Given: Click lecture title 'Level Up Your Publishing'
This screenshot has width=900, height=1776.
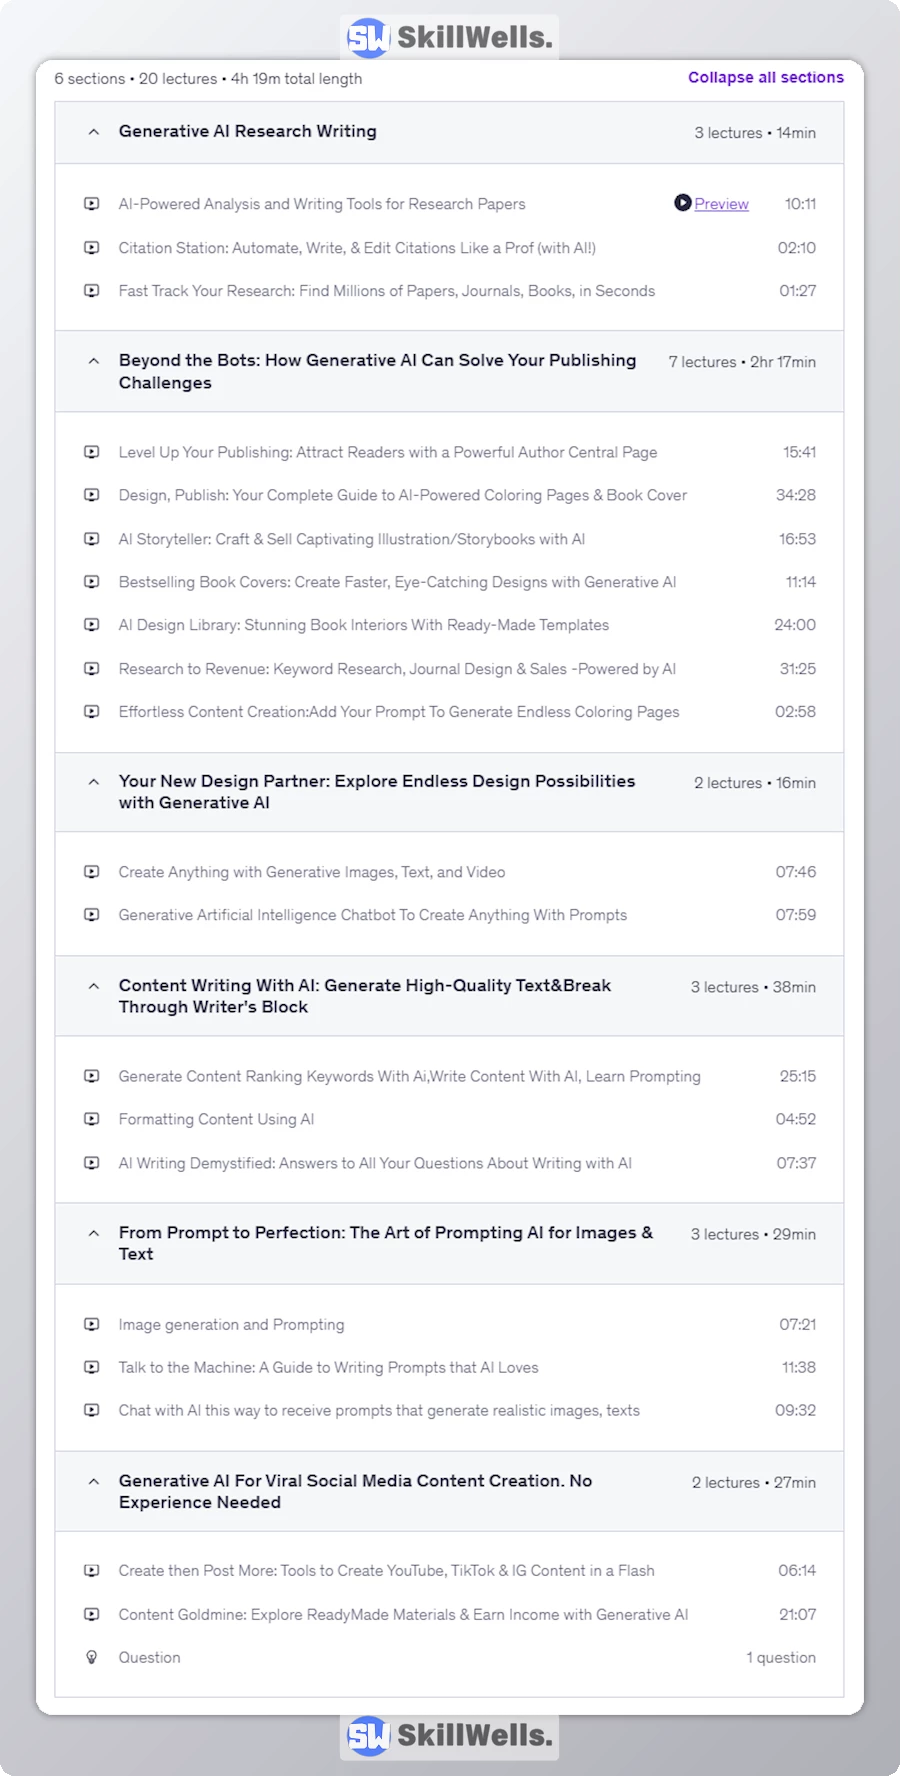Looking at the screenshot, I should [x=388, y=452].
